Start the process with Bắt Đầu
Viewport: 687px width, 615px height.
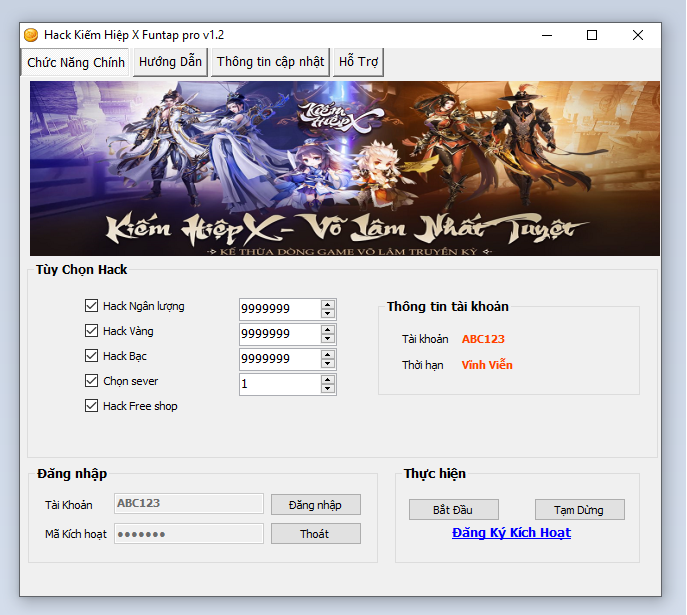point(453,510)
